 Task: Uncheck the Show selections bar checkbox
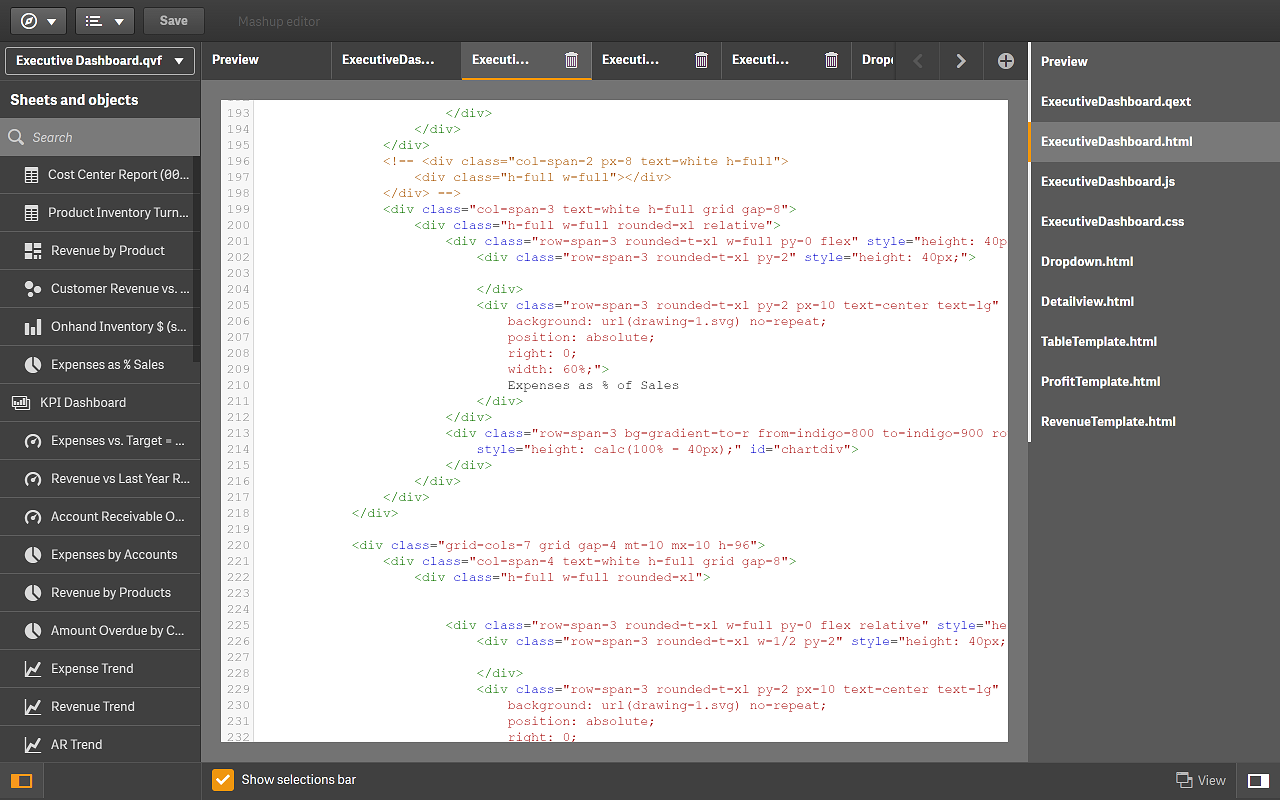point(222,779)
